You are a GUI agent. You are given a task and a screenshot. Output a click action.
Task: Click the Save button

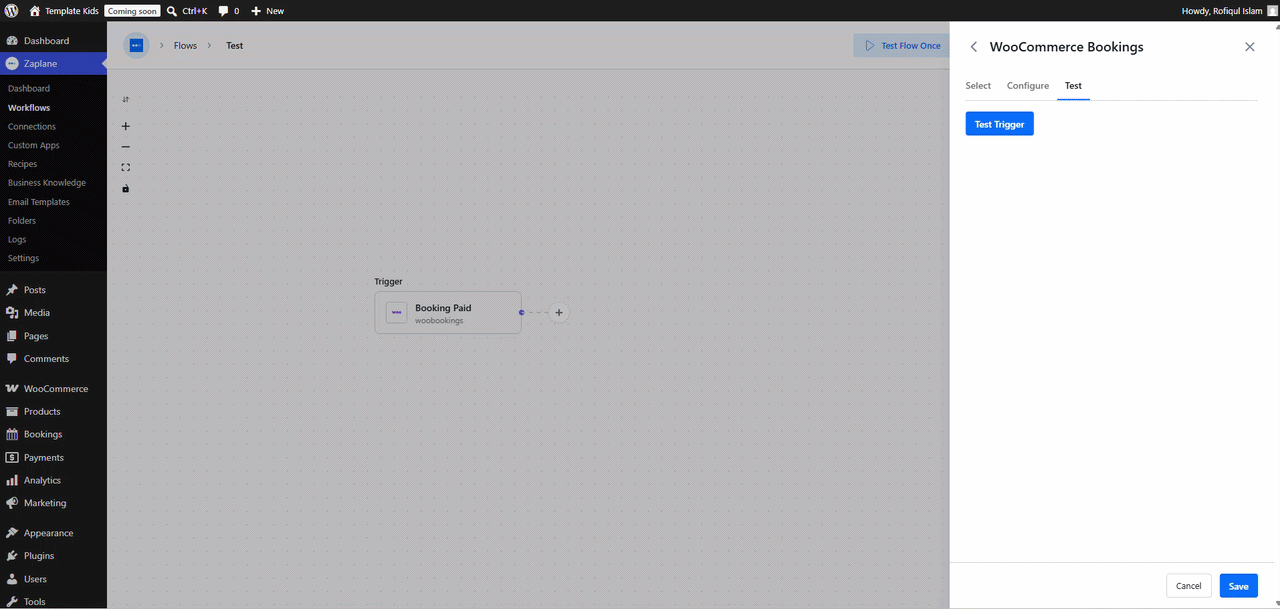[x=1238, y=586]
